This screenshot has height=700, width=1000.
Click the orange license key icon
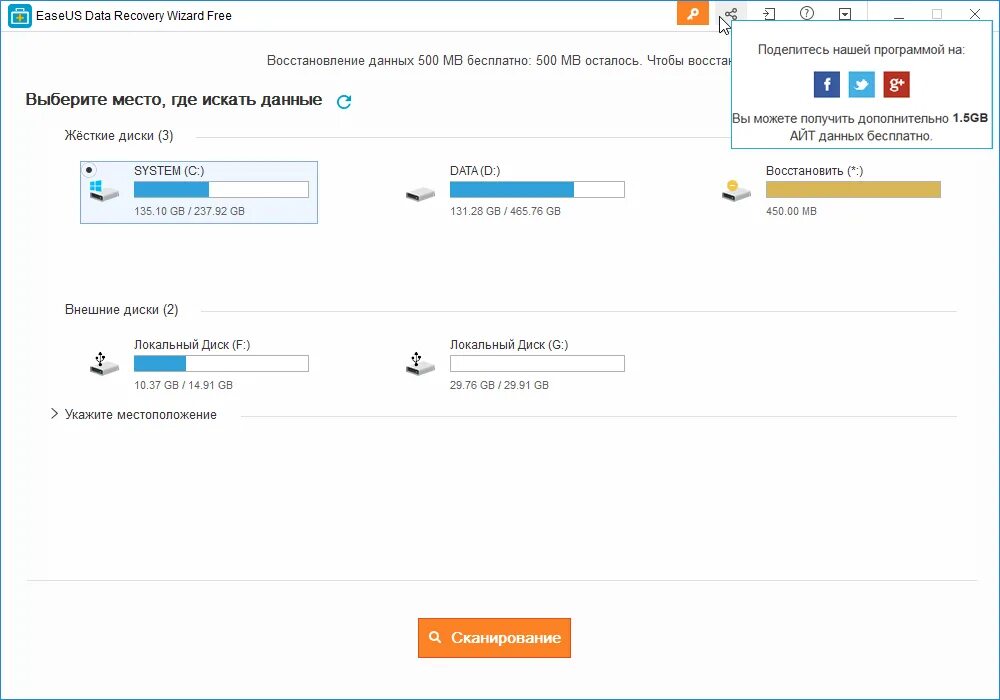pyautogui.click(x=693, y=14)
